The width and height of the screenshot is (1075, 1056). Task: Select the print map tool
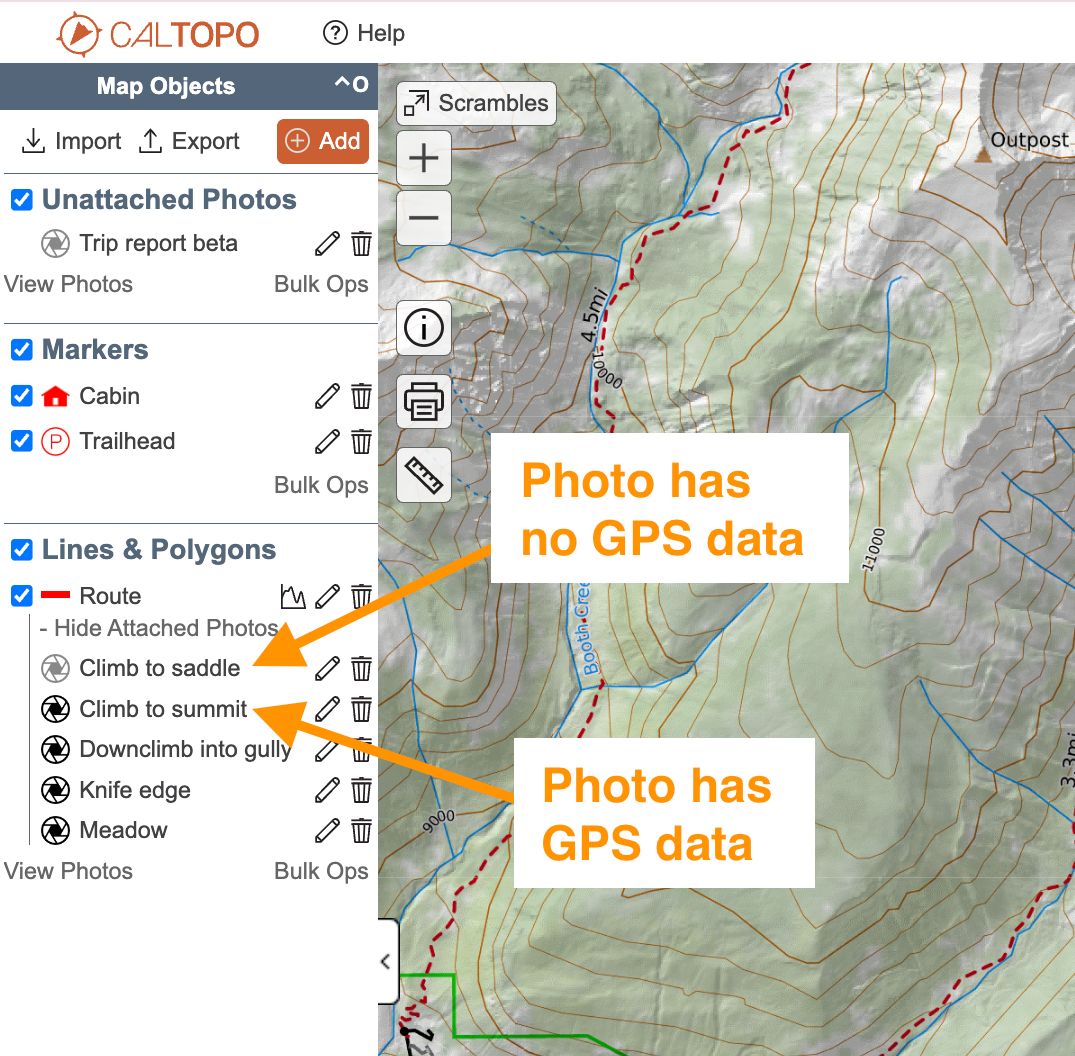coord(423,401)
